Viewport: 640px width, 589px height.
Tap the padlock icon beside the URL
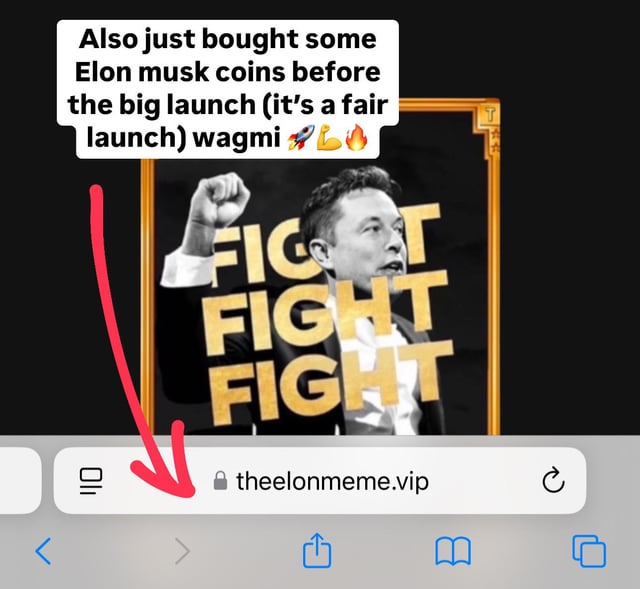pyautogui.click(x=220, y=481)
